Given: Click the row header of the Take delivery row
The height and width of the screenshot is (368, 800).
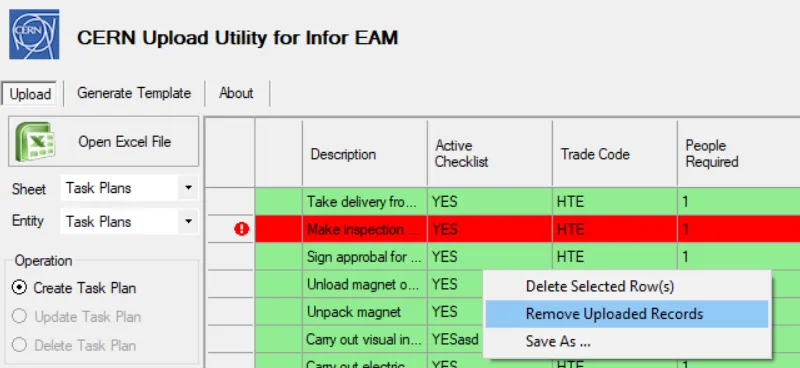Looking at the screenshot, I should (x=230, y=202).
